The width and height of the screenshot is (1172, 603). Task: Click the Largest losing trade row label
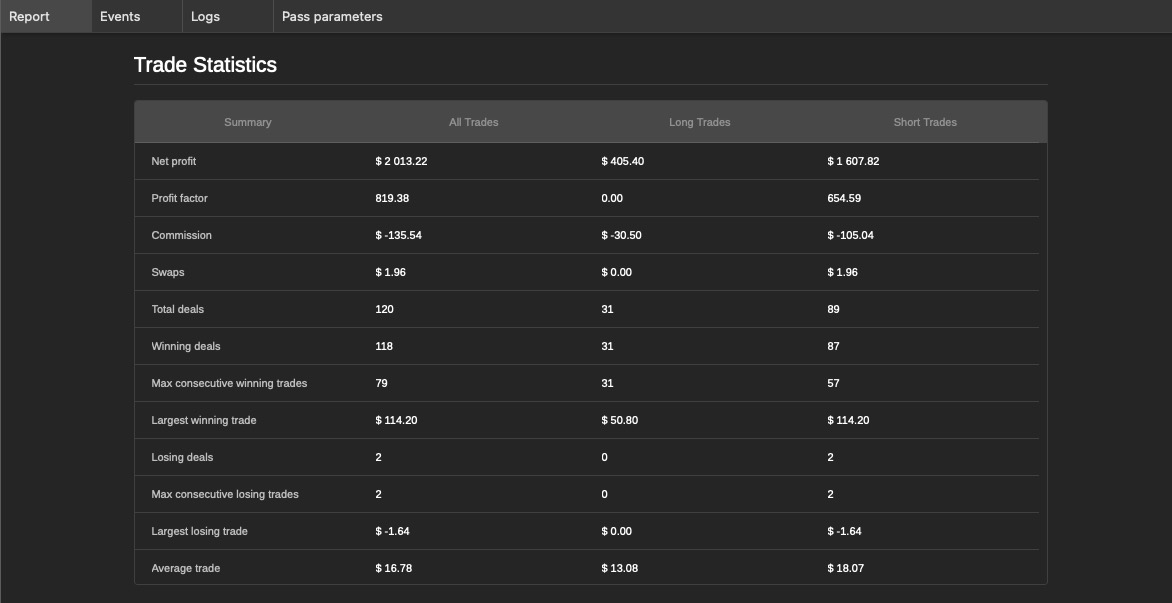pos(199,531)
